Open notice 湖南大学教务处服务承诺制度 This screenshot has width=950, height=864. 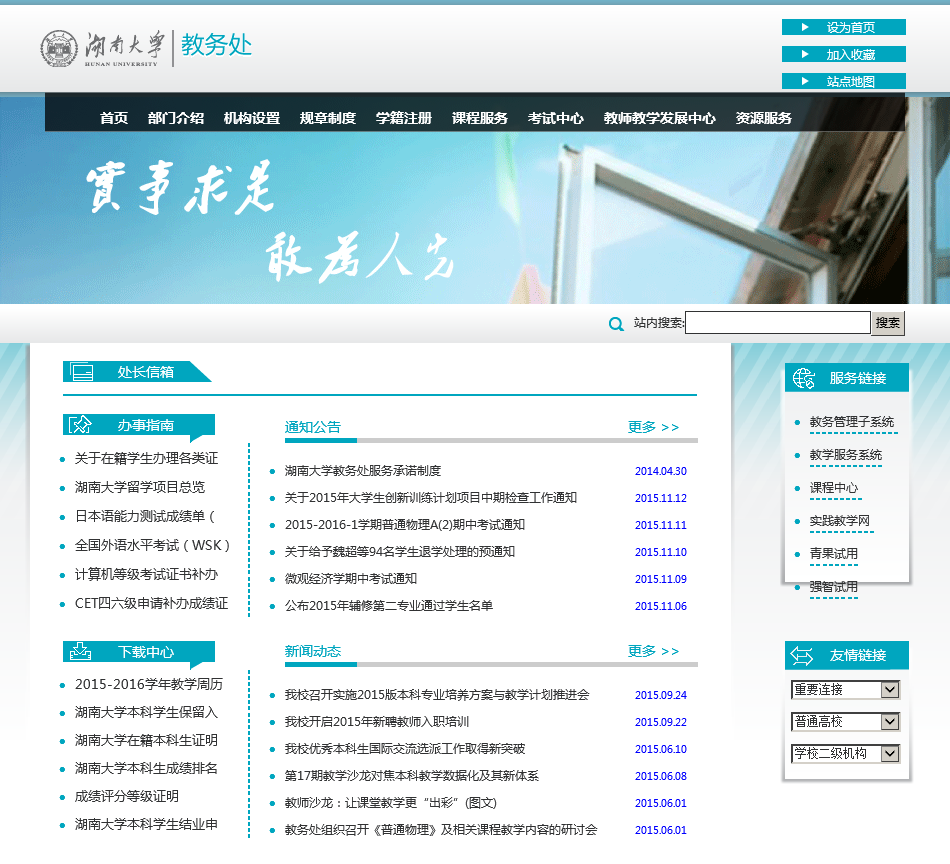click(x=363, y=471)
